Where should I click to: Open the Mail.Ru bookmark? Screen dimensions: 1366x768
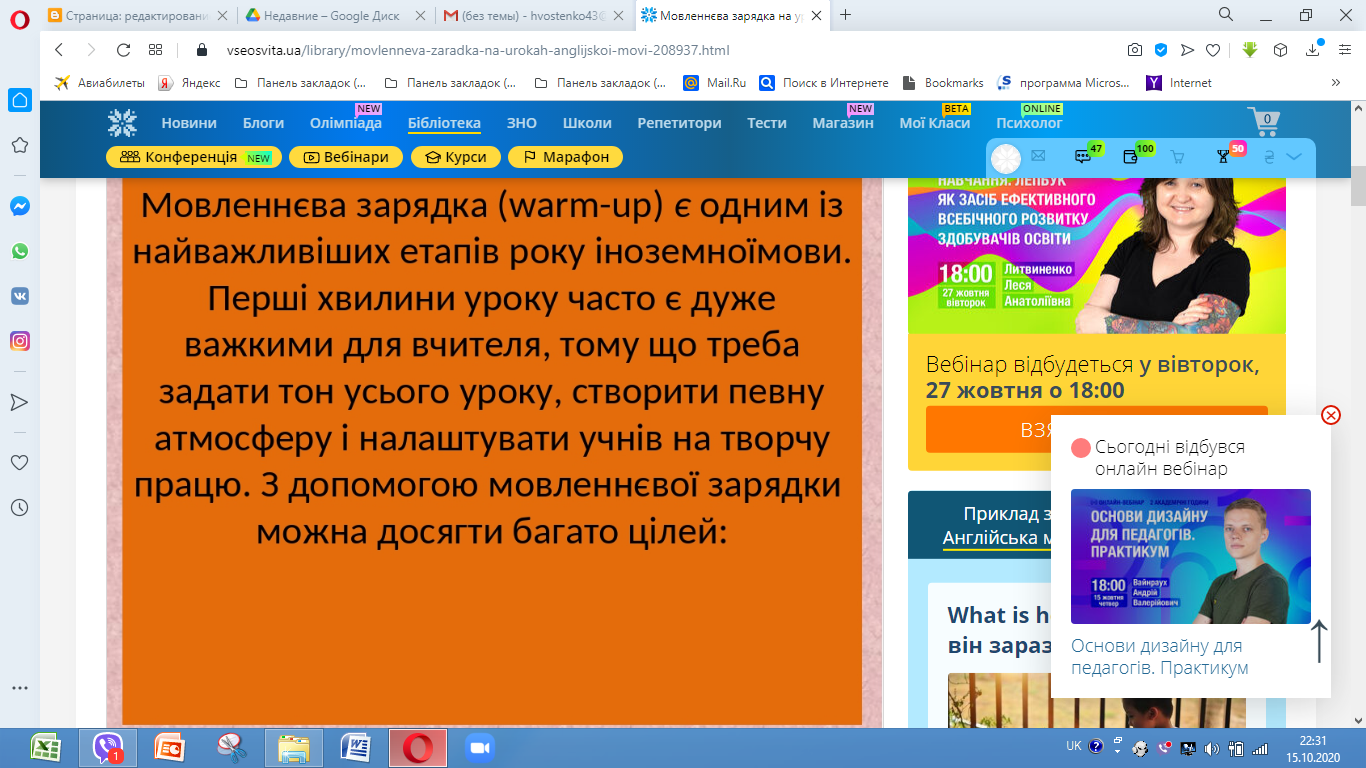[x=716, y=83]
